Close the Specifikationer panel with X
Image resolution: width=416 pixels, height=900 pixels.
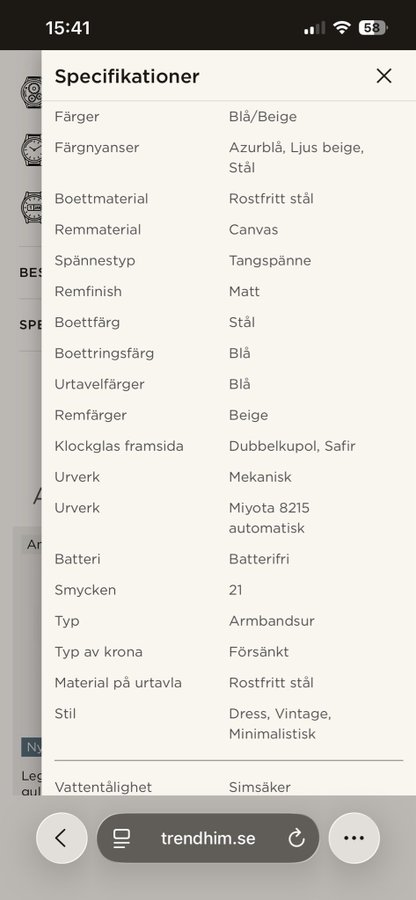[384, 76]
